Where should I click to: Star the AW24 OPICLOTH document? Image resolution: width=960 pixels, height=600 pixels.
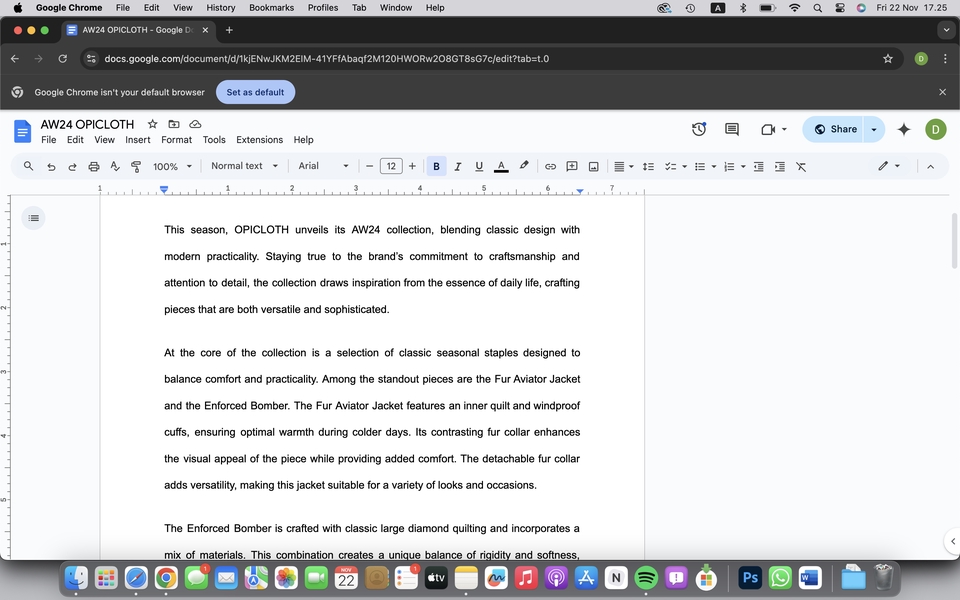151,124
